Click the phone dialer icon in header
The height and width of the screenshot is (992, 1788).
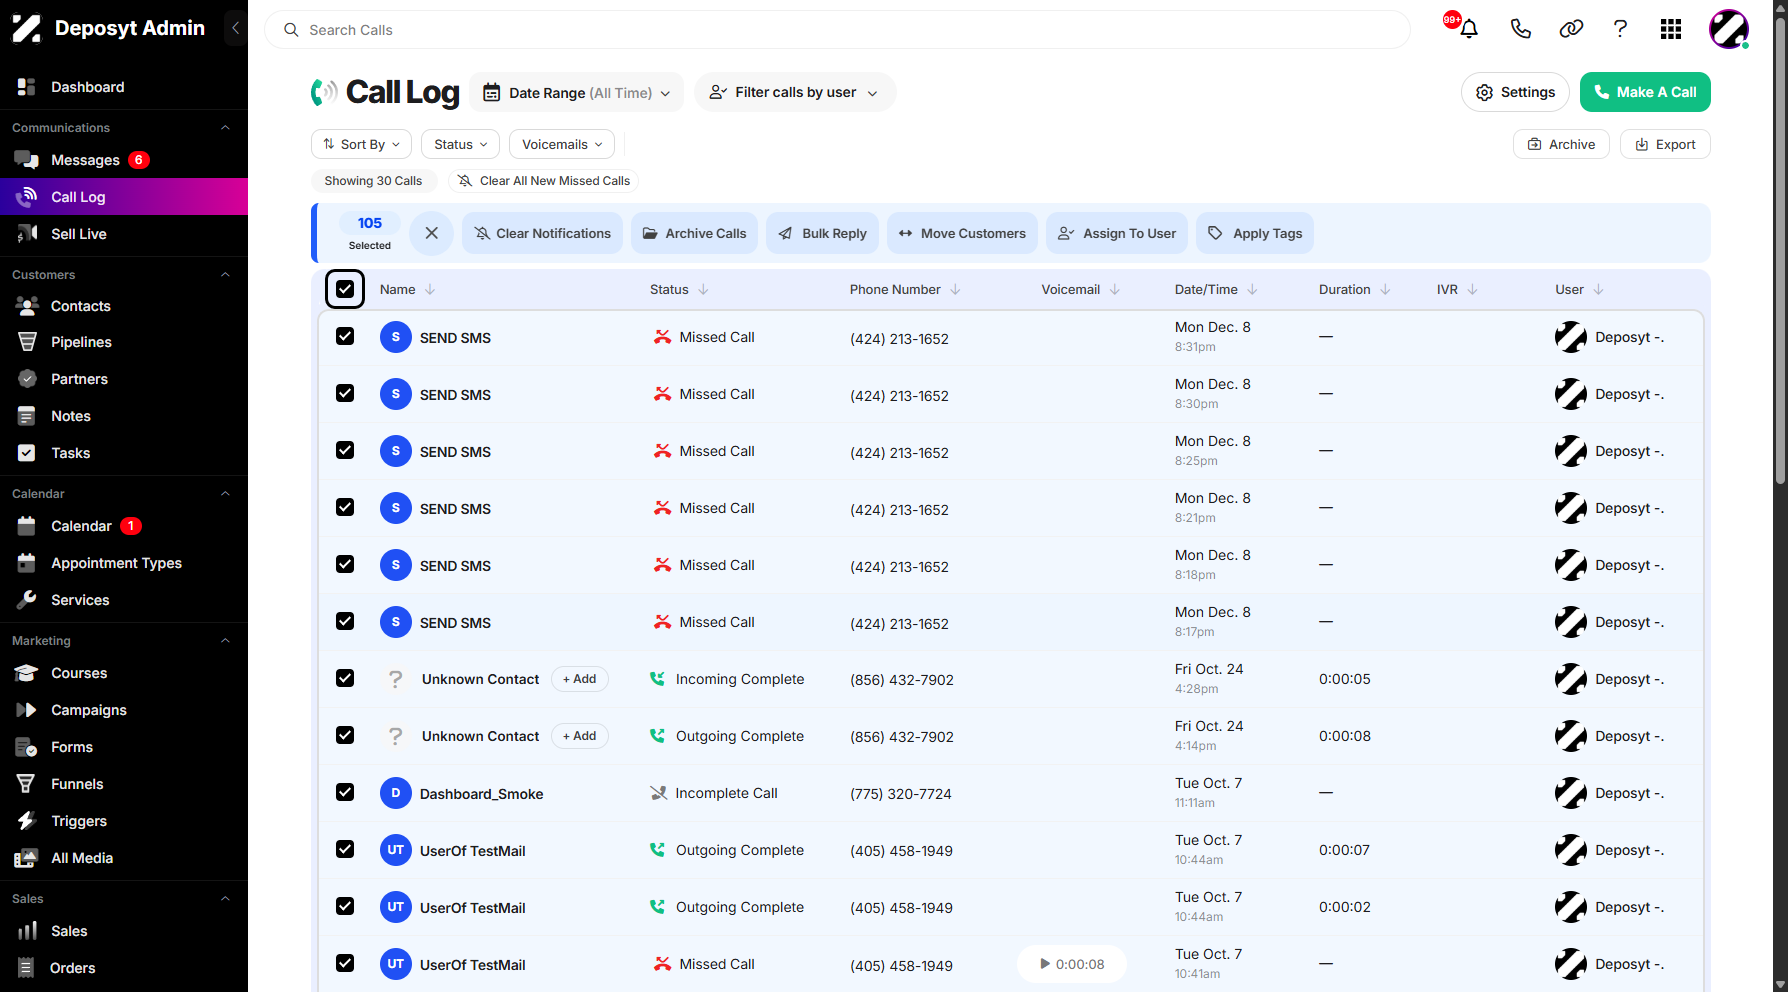[1520, 29]
